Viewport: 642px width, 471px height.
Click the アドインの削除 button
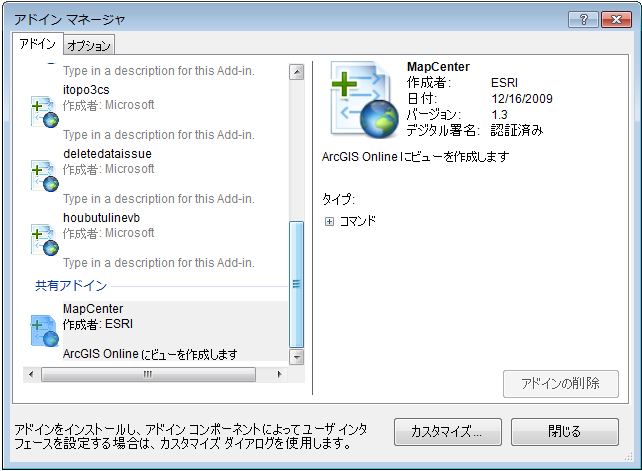click(561, 384)
